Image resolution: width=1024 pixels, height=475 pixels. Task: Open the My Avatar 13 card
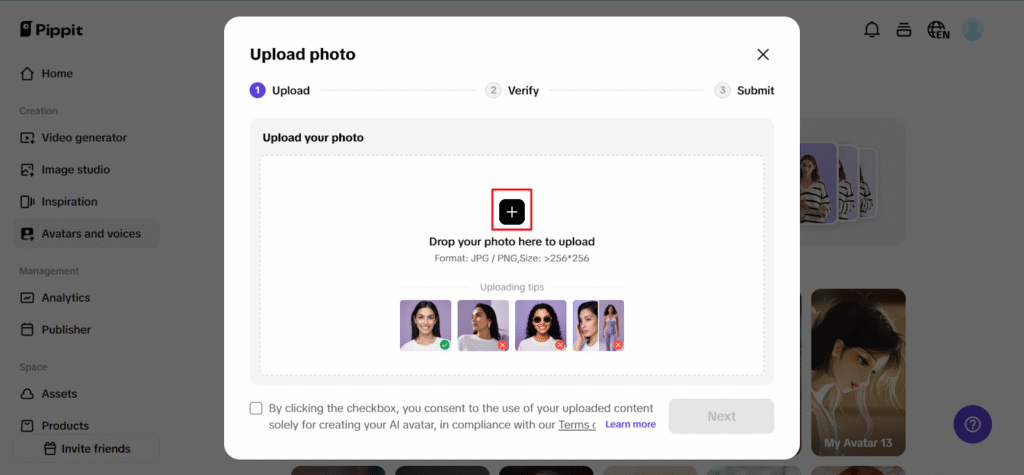coord(858,372)
